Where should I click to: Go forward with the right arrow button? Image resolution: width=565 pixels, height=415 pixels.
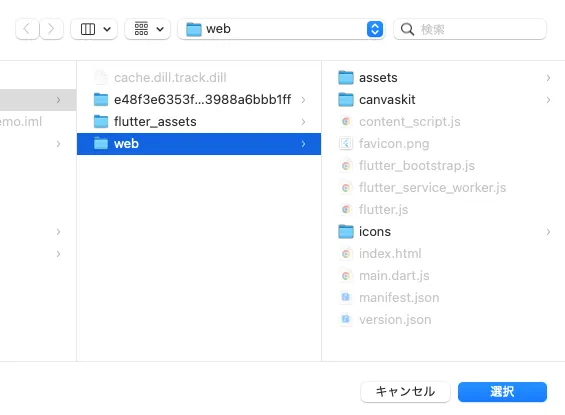51,29
